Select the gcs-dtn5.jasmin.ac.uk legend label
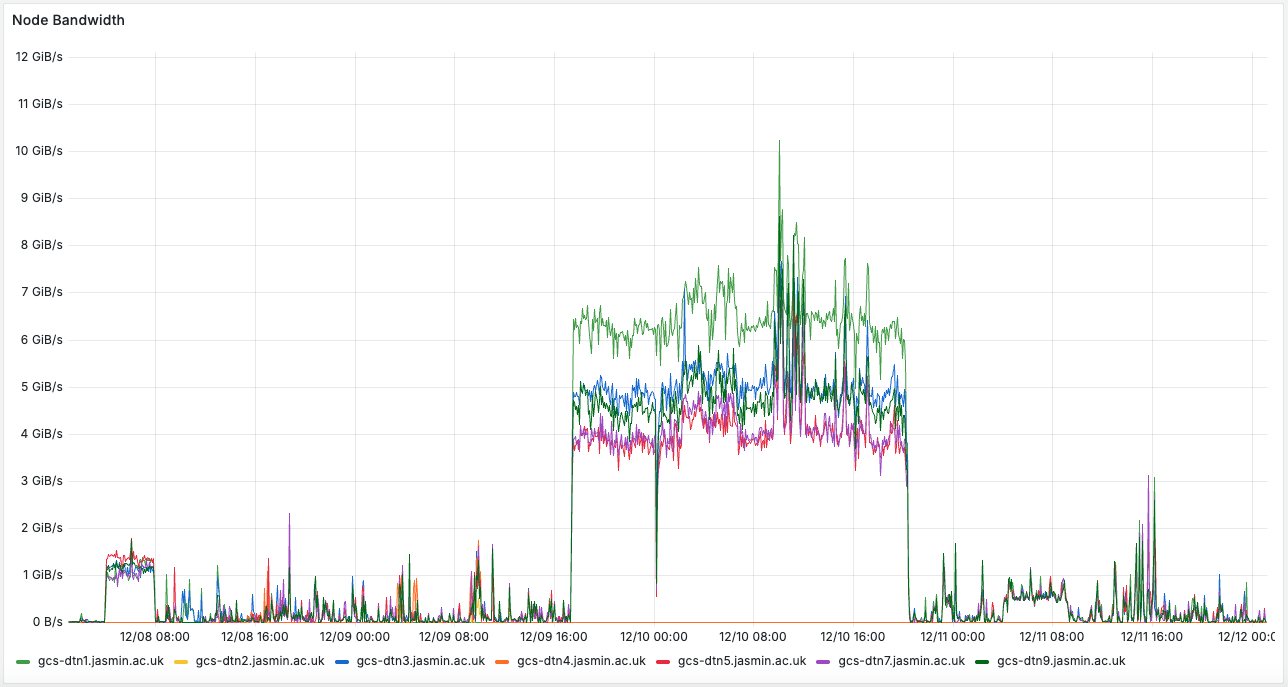Image resolution: width=1288 pixels, height=687 pixels. [743, 661]
